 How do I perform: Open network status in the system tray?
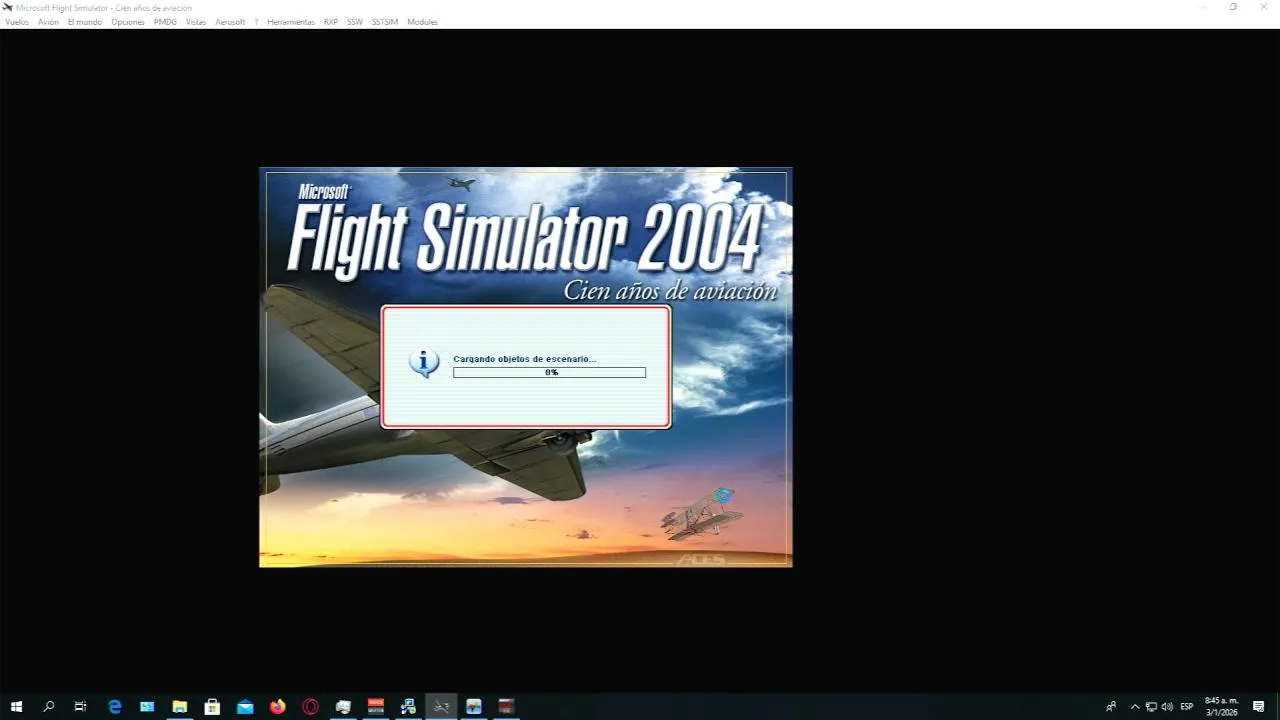pyautogui.click(x=1151, y=707)
